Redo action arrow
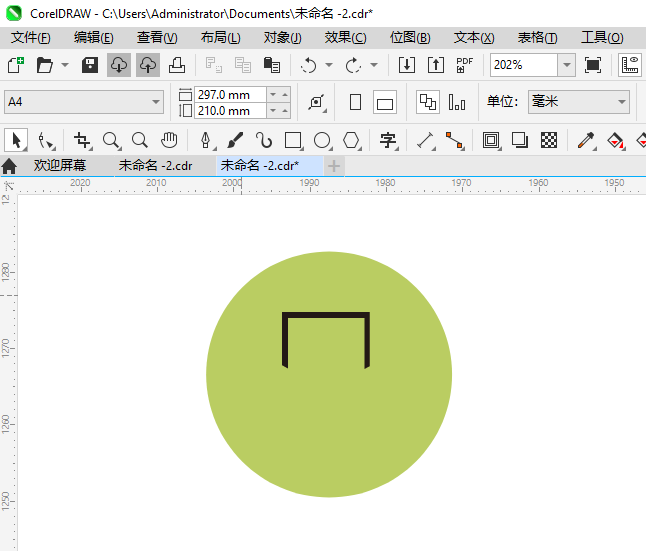 (x=353, y=65)
